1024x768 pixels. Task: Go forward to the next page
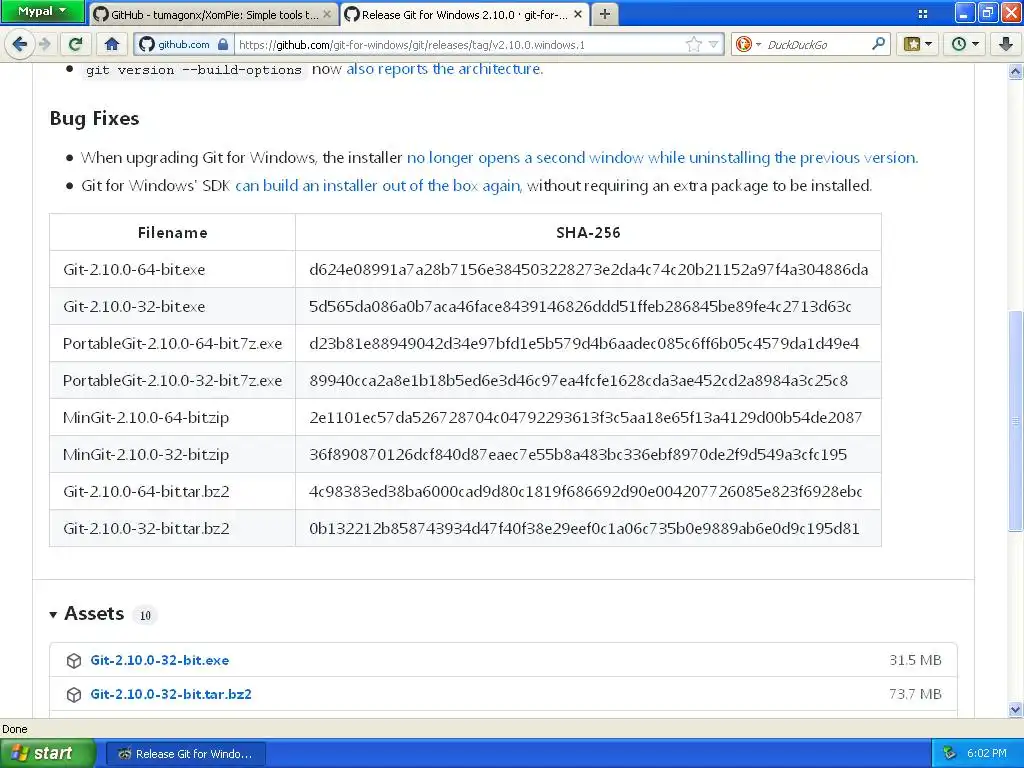[x=44, y=44]
